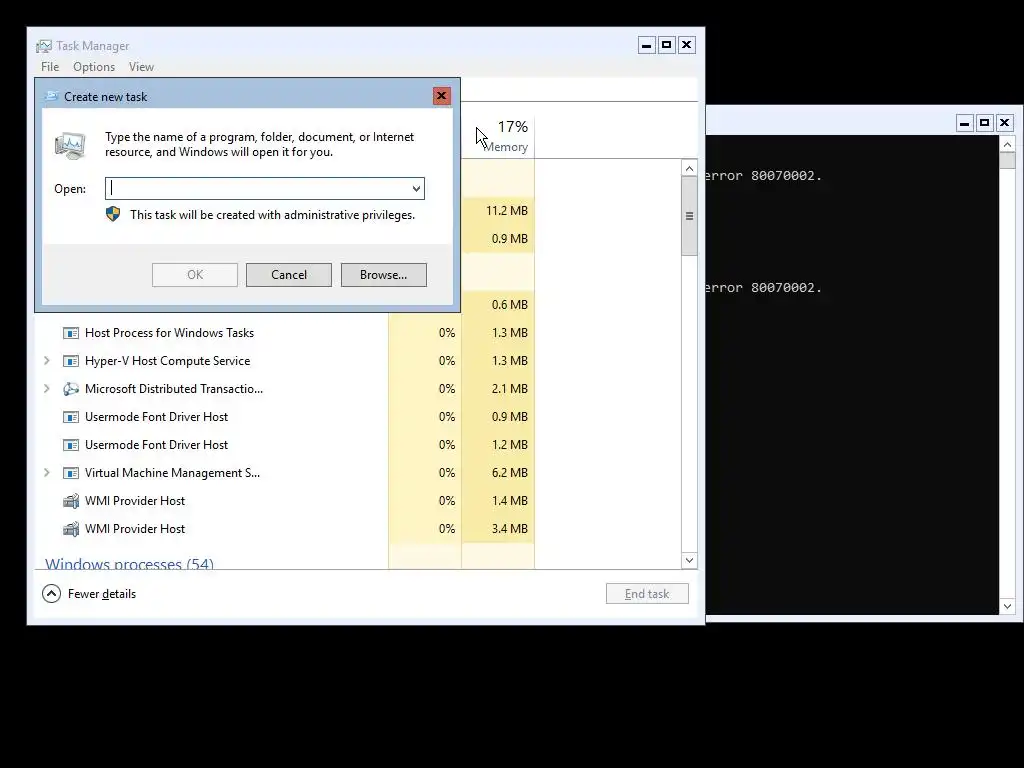Viewport: 1024px width, 768px height.
Task: Click the Windows processes (54) group header
Action: (x=129, y=564)
